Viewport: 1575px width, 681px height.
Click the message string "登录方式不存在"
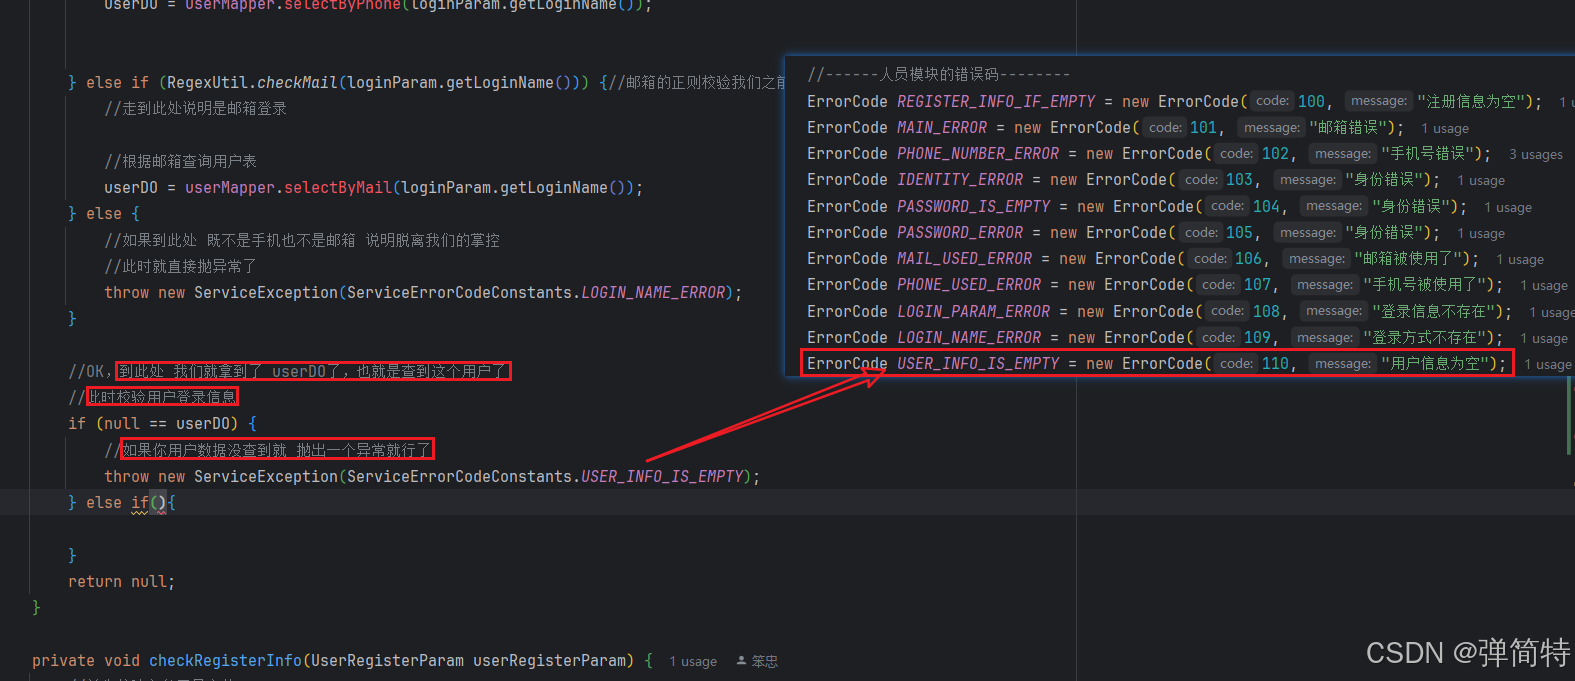click(1426, 337)
